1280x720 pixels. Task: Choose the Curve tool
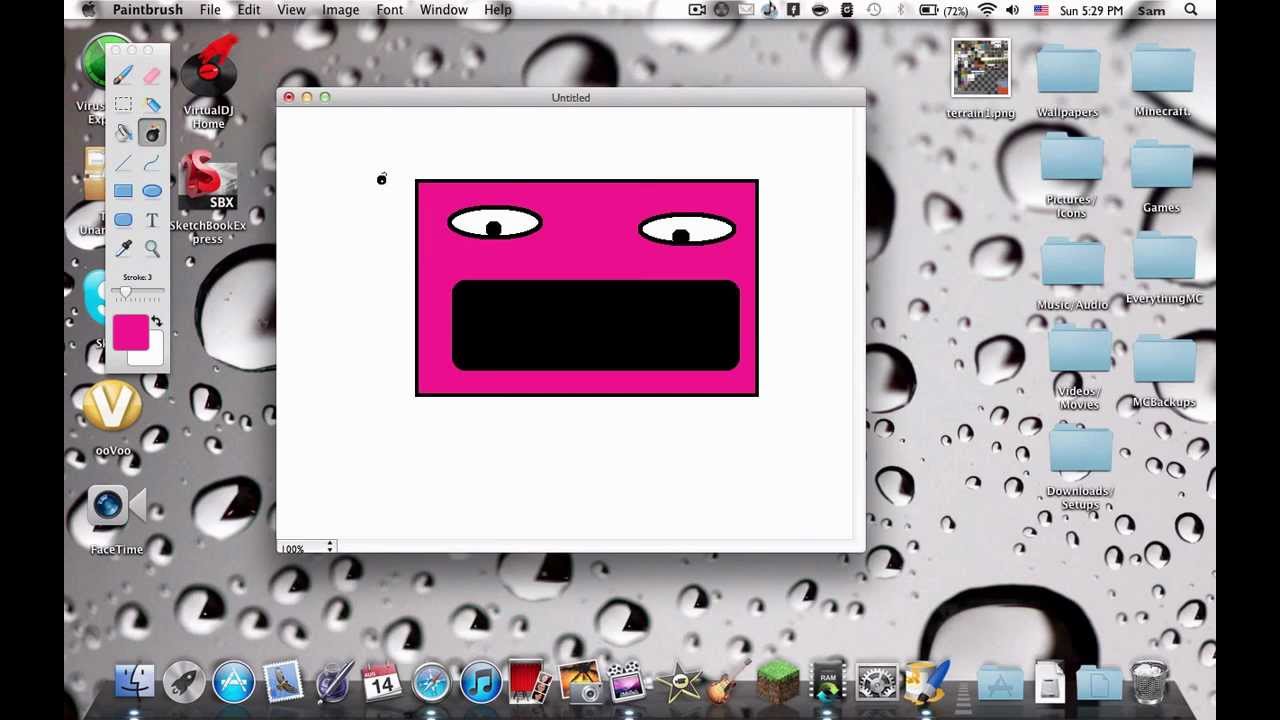pos(152,162)
